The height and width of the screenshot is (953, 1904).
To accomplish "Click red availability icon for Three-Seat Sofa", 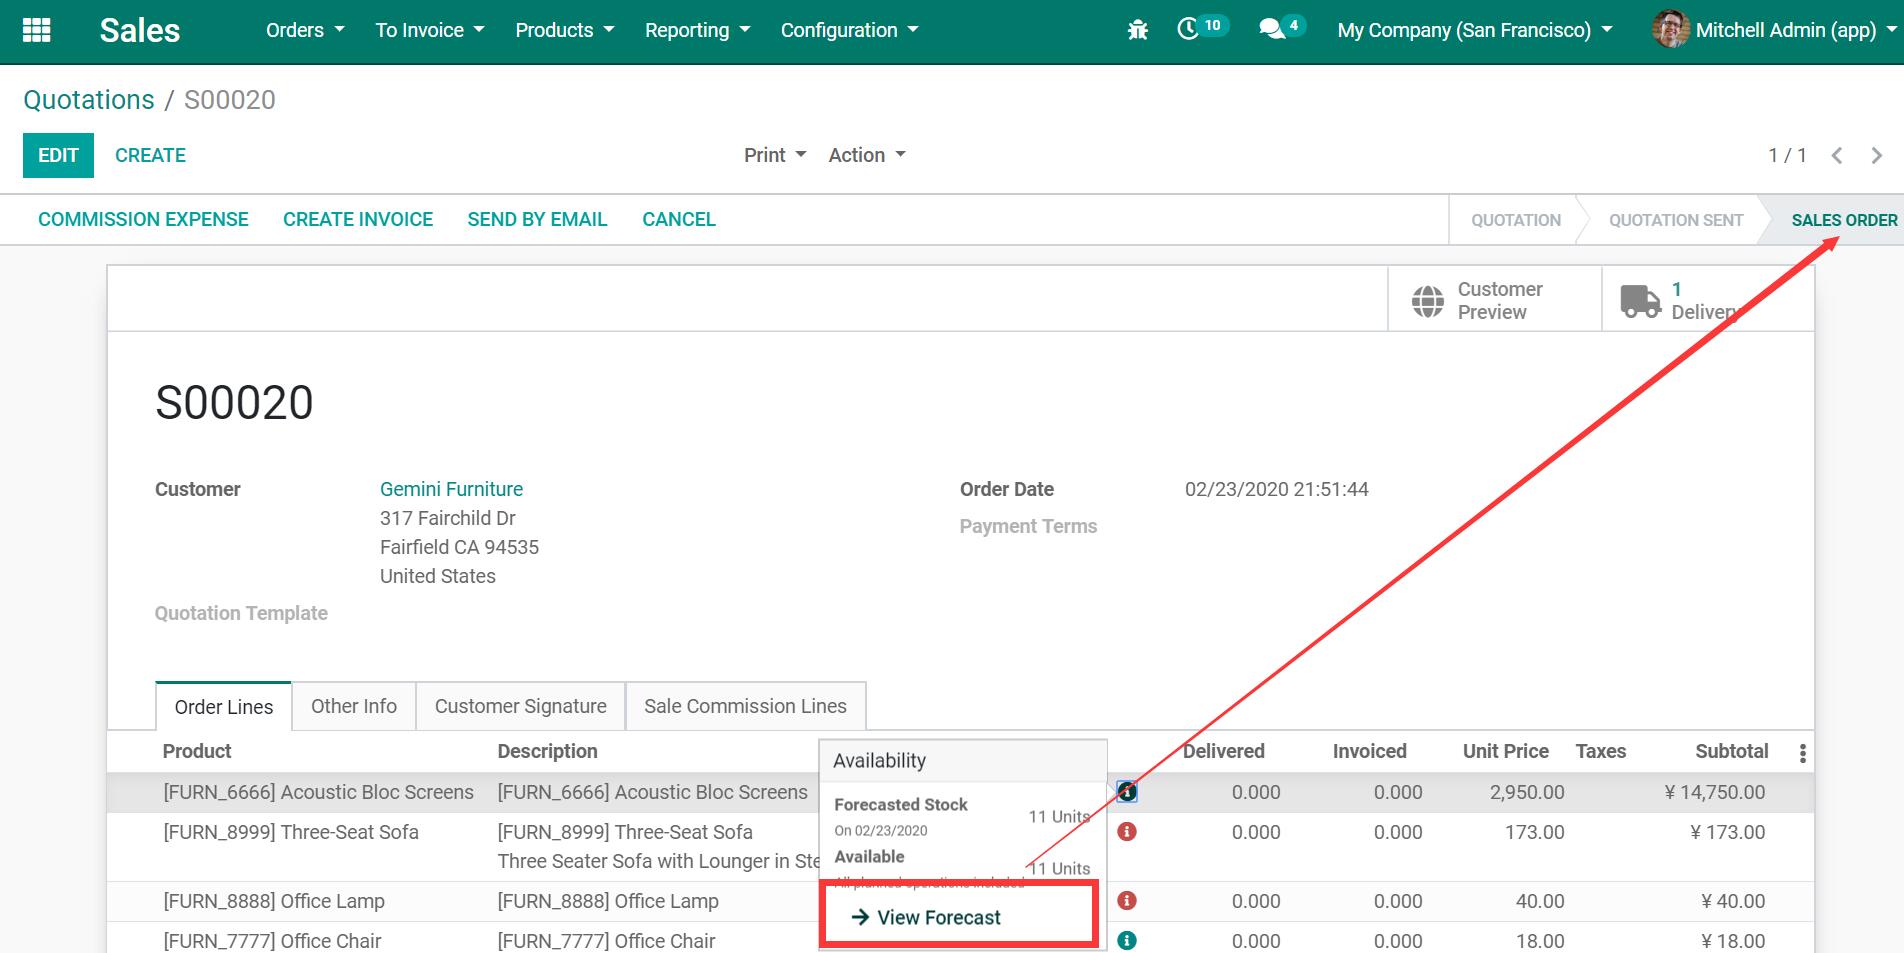I will click(x=1127, y=832).
